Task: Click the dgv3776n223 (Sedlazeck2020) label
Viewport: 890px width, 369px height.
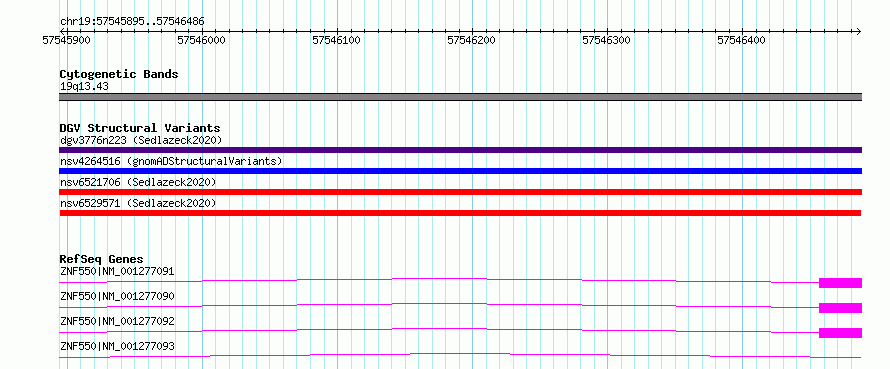Action: click(141, 140)
